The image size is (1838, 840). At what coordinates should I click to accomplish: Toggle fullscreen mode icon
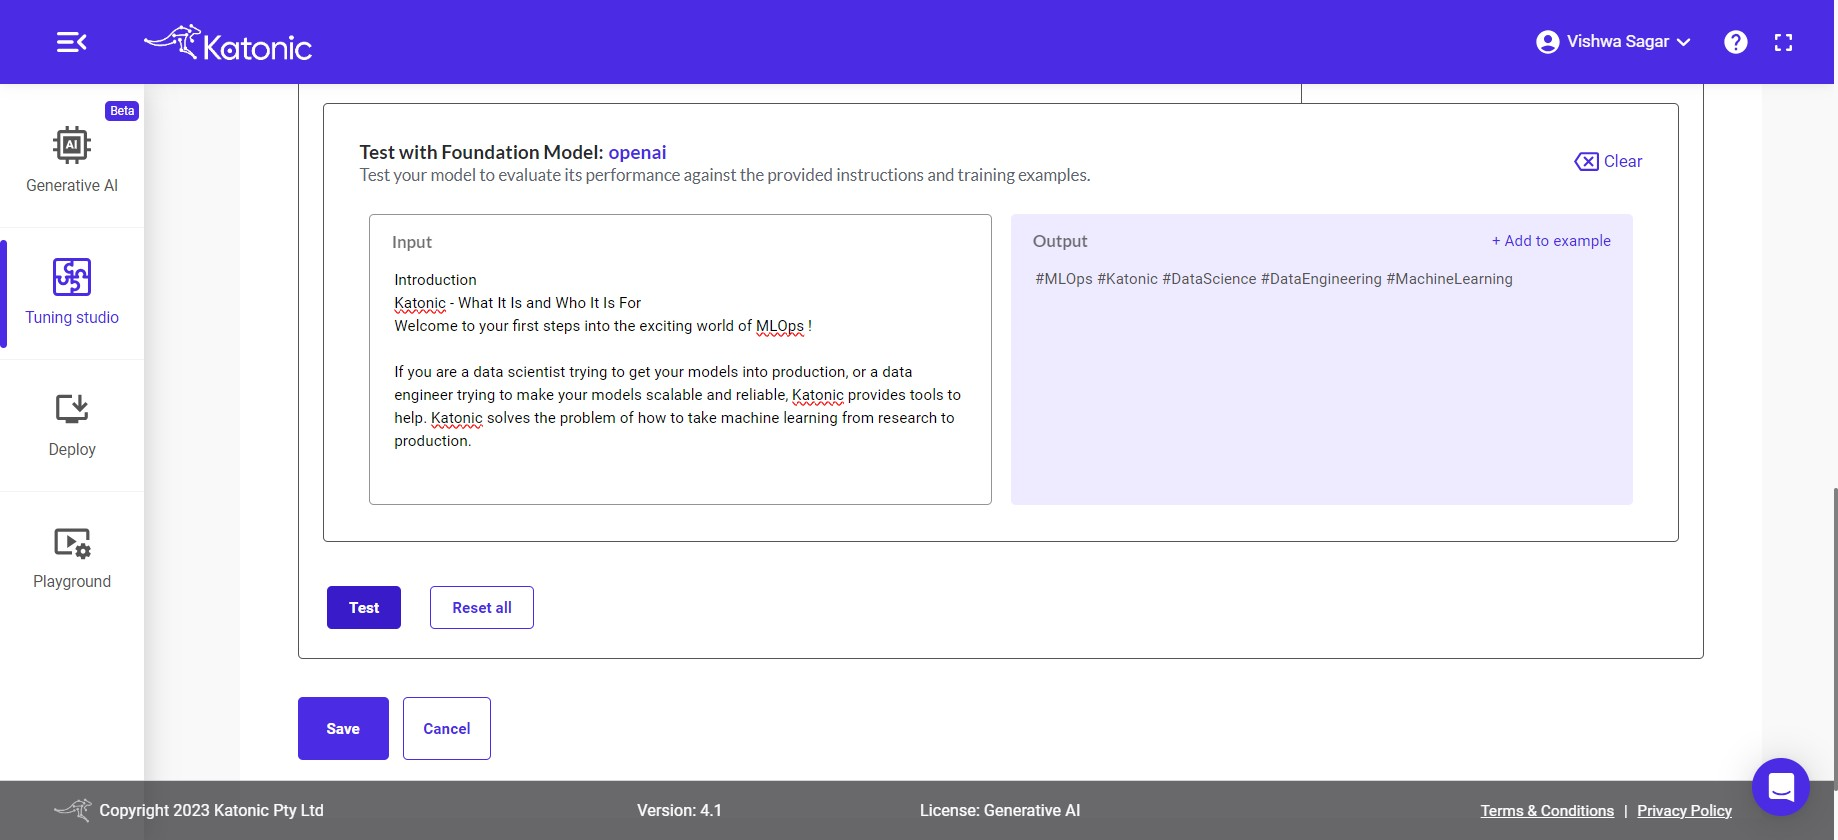pyautogui.click(x=1783, y=42)
